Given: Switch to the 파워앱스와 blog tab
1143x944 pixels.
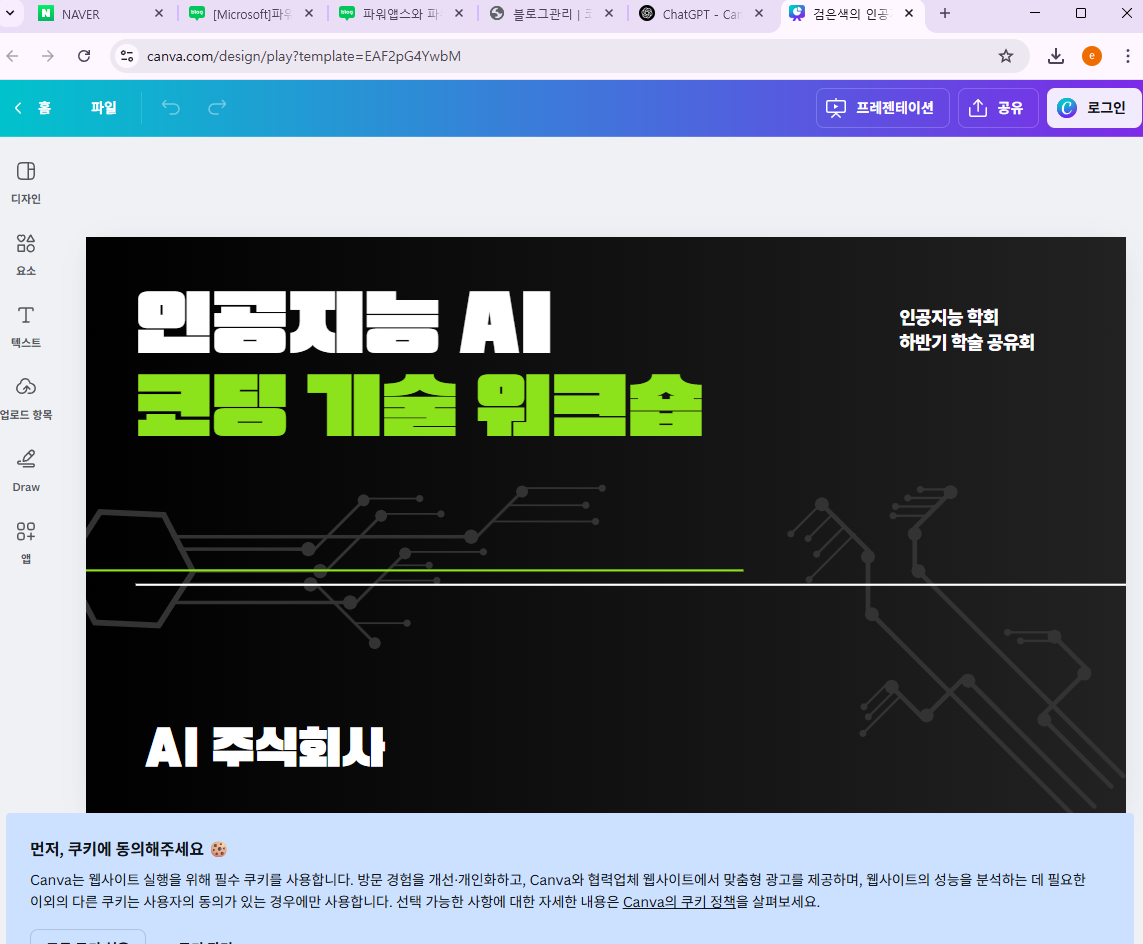Looking at the screenshot, I should [x=401, y=14].
